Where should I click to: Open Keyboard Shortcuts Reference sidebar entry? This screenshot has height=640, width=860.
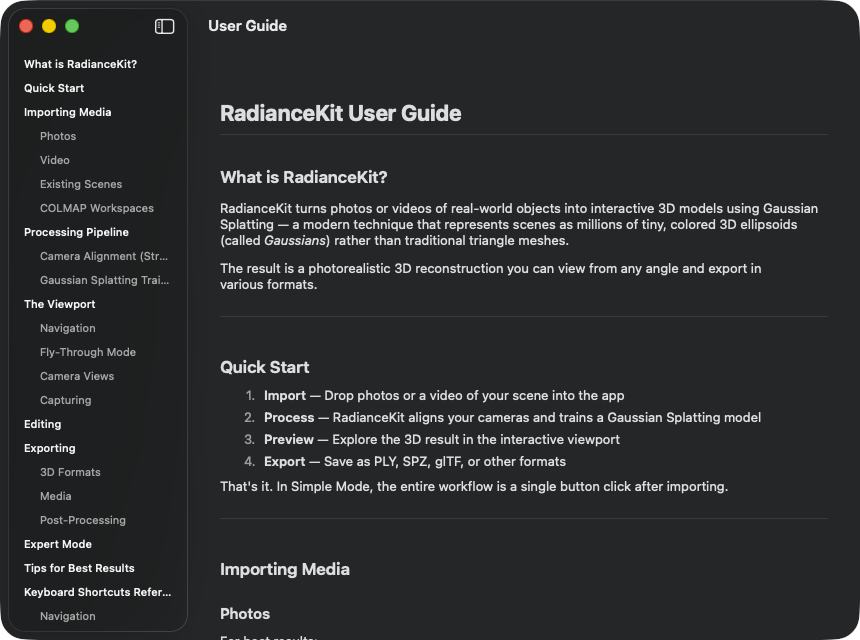97,592
